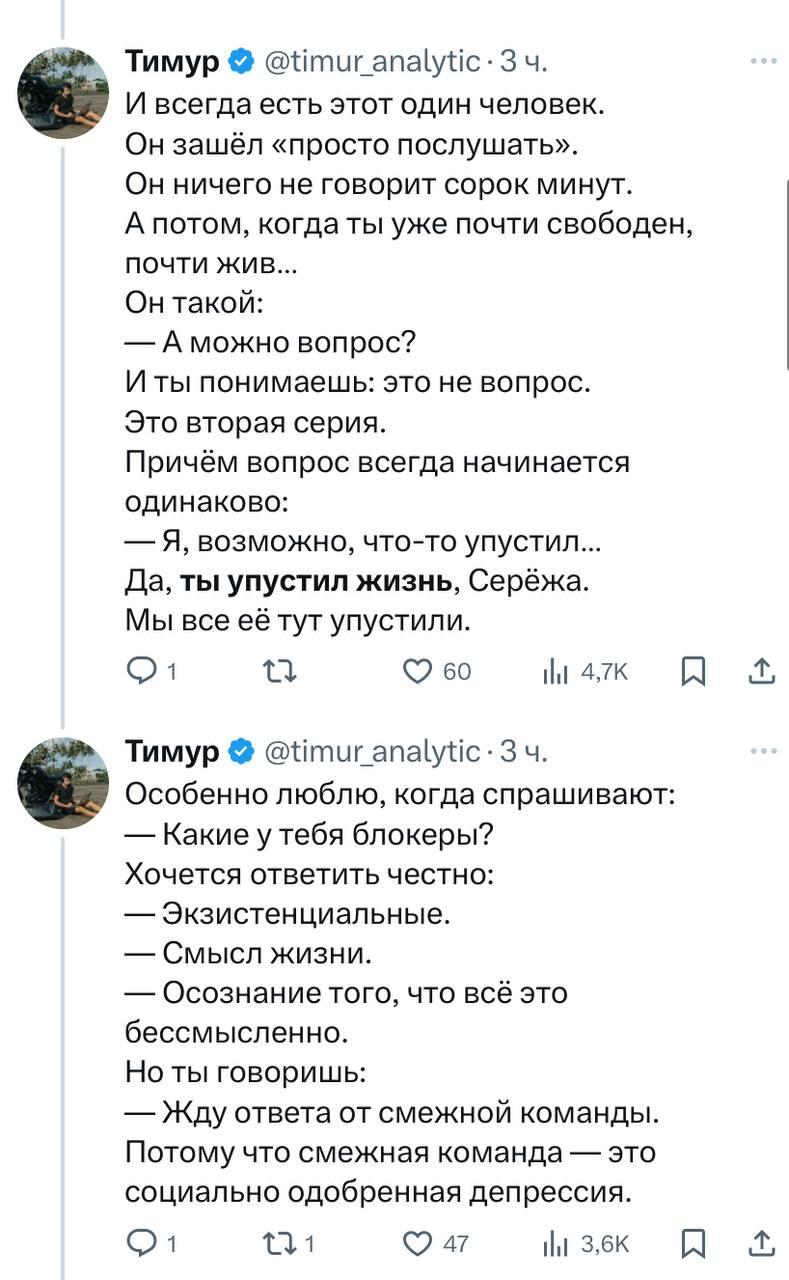Share the first tweet
The height and width of the screenshot is (1280, 789).
(762, 671)
